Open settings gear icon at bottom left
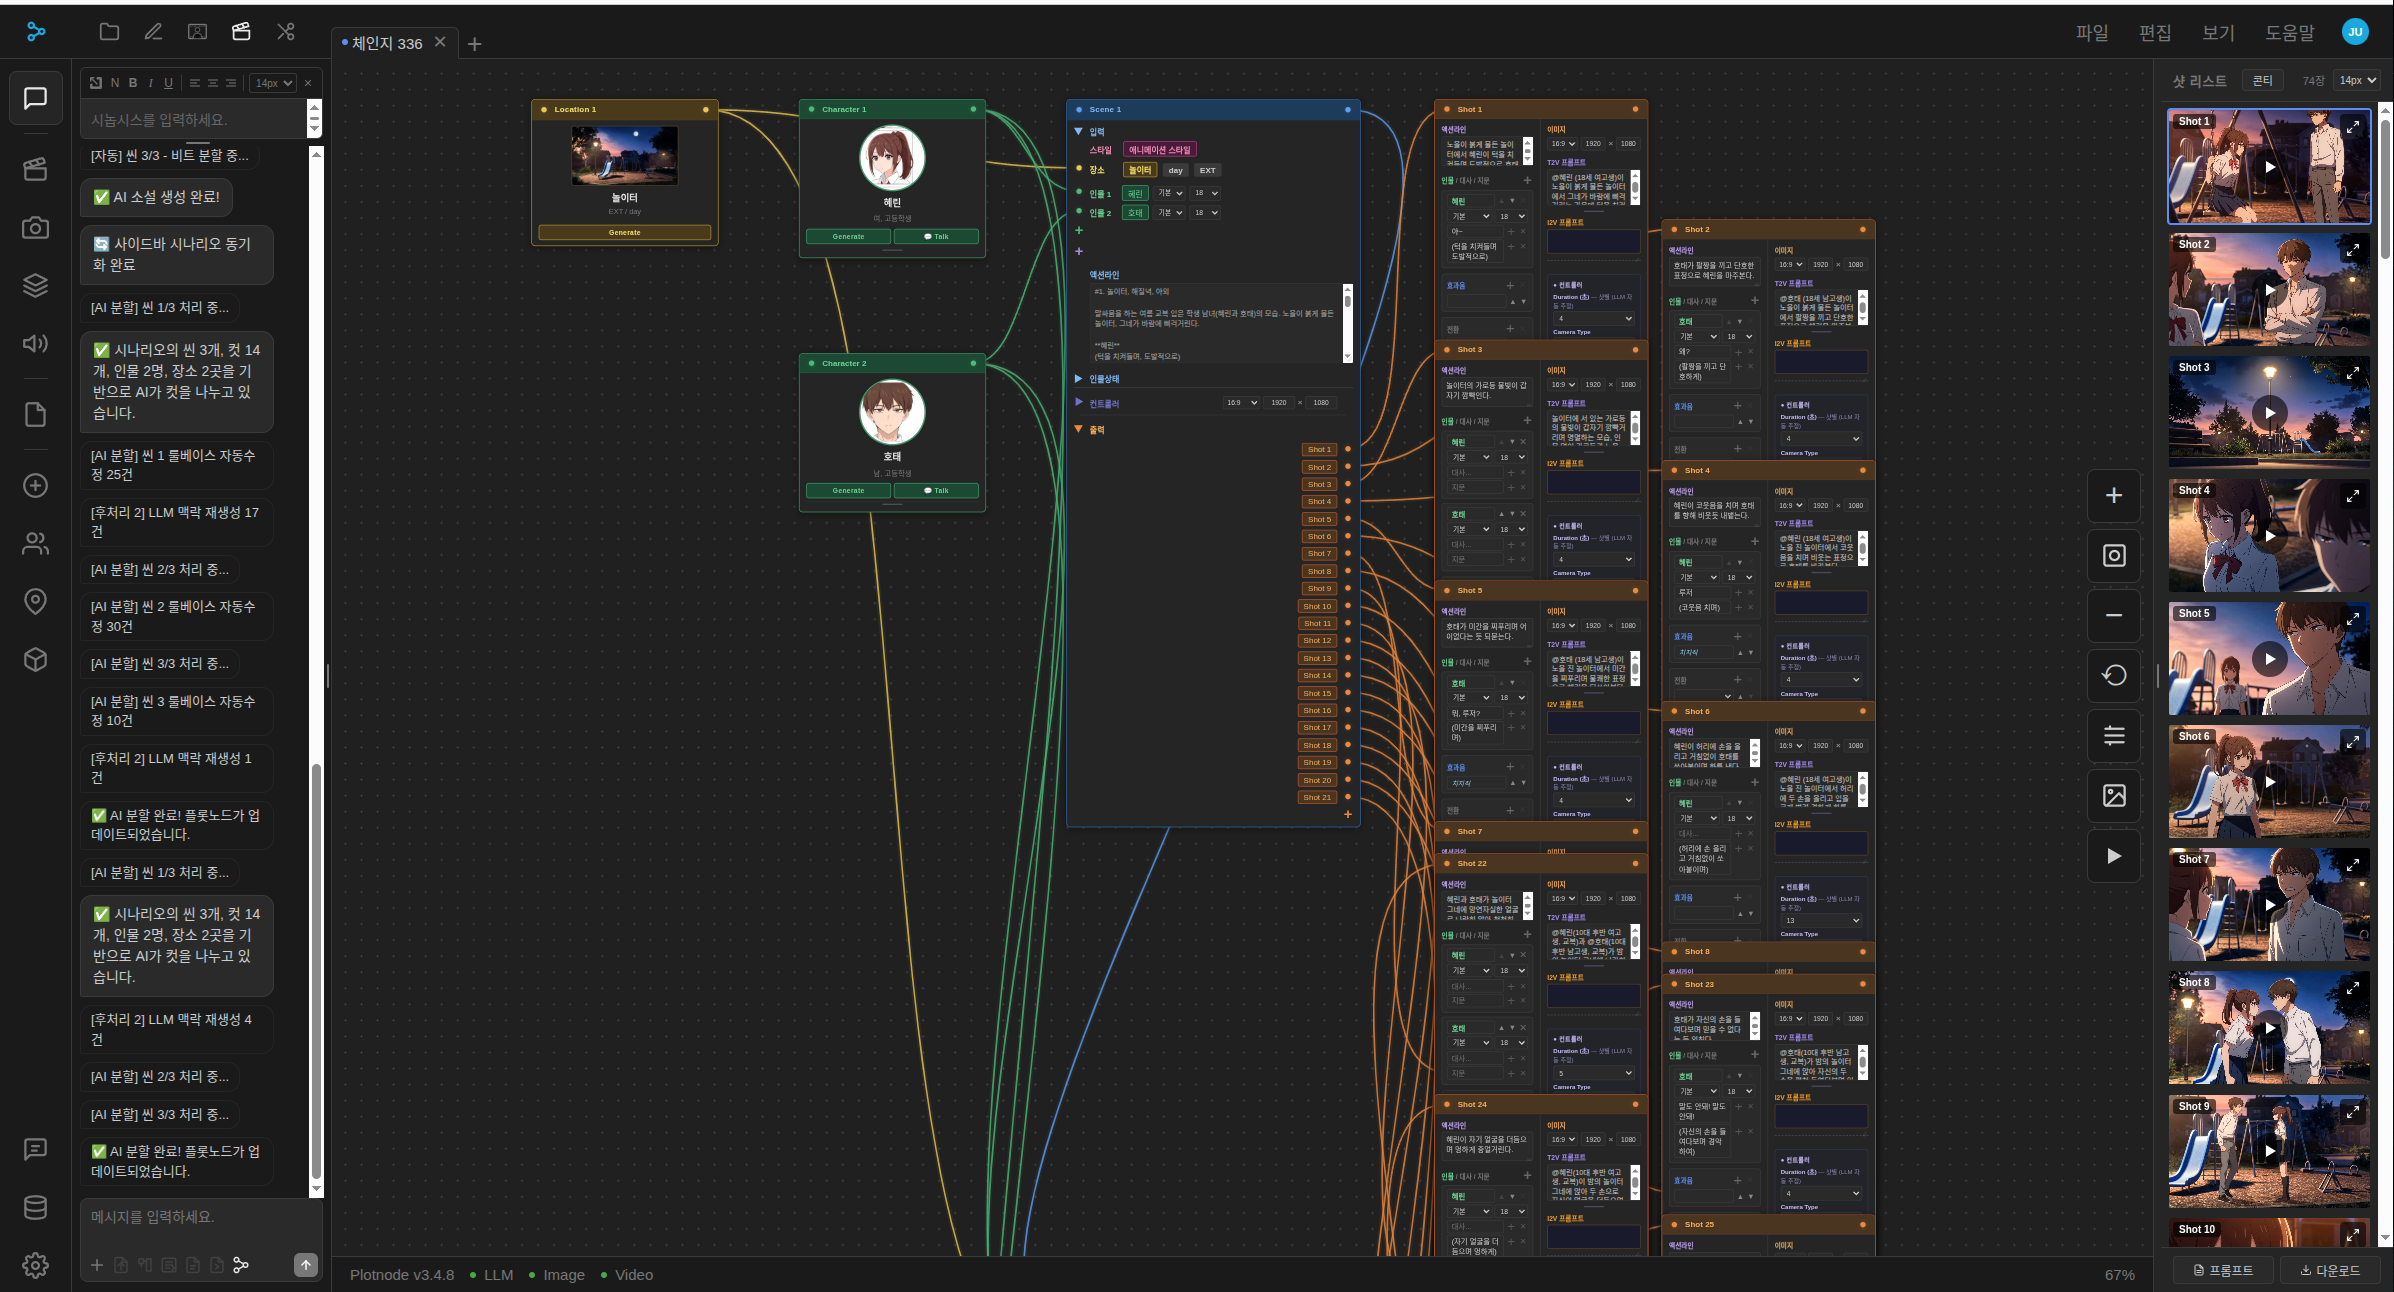Image resolution: width=2394 pixels, height=1292 pixels. pyautogui.click(x=36, y=1265)
